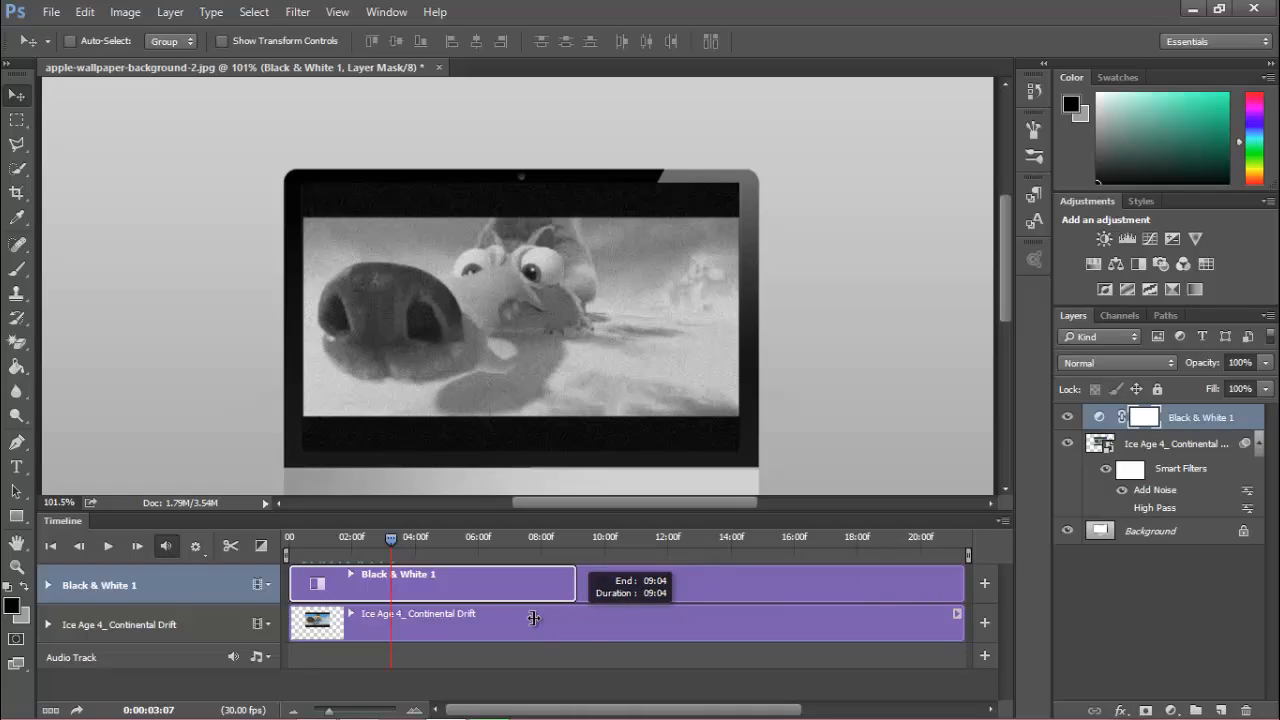Toggle audio playback speaker in Timeline
Image resolution: width=1280 pixels, height=720 pixels.
pos(166,546)
